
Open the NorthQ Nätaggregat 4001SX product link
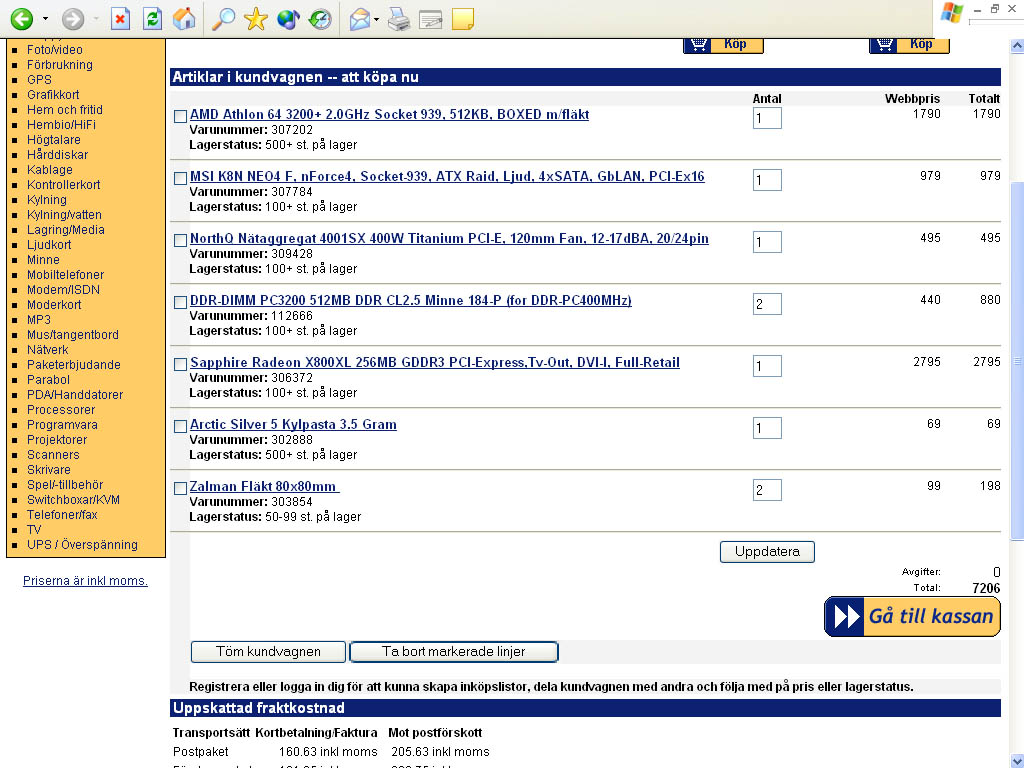449,238
